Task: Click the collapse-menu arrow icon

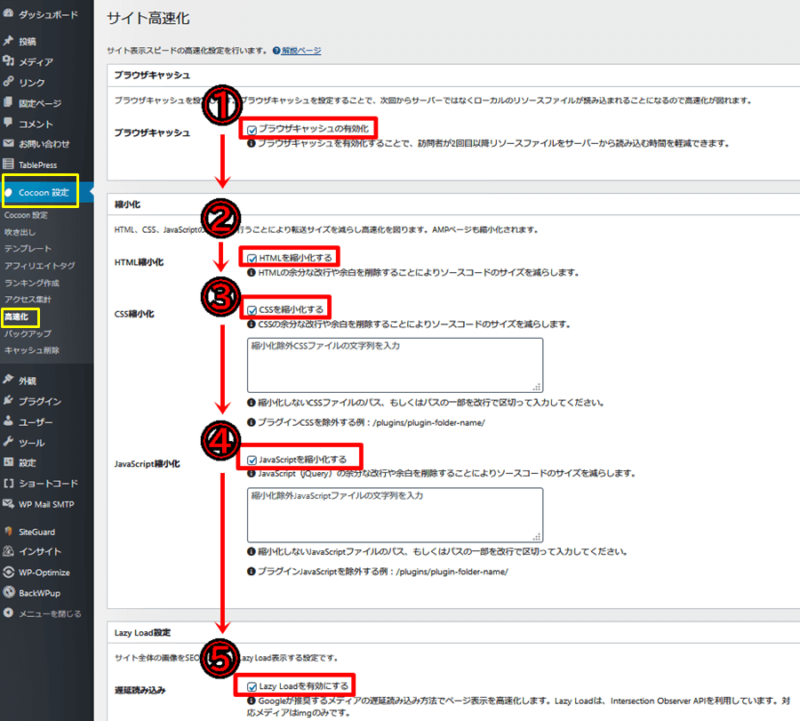Action: [8, 613]
